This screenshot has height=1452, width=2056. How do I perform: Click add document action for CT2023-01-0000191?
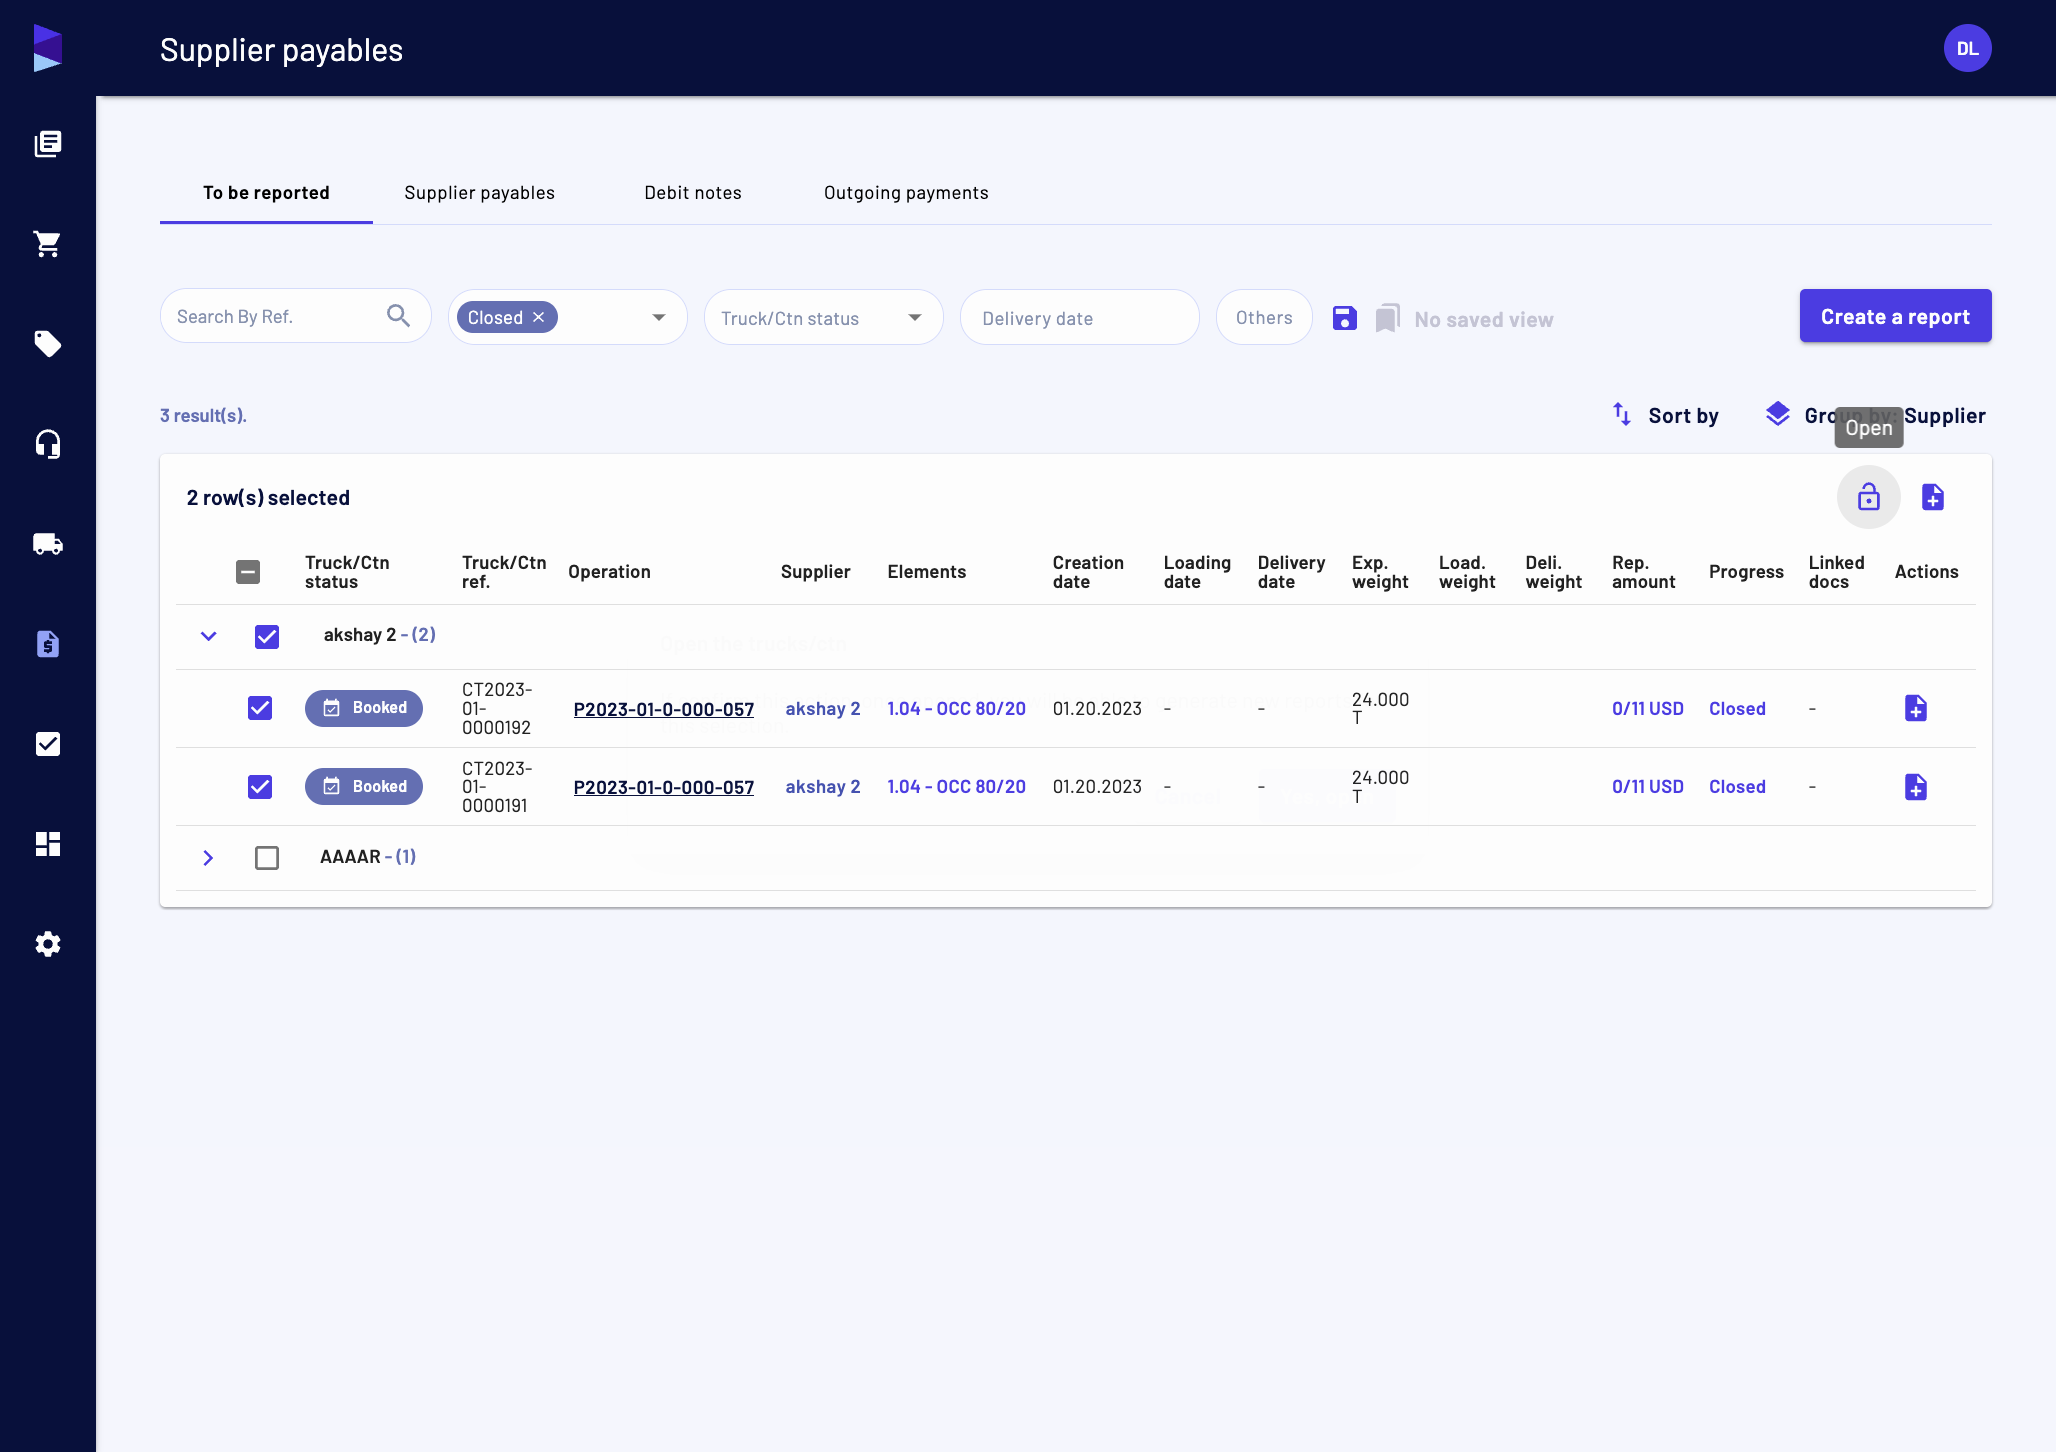point(1916,787)
